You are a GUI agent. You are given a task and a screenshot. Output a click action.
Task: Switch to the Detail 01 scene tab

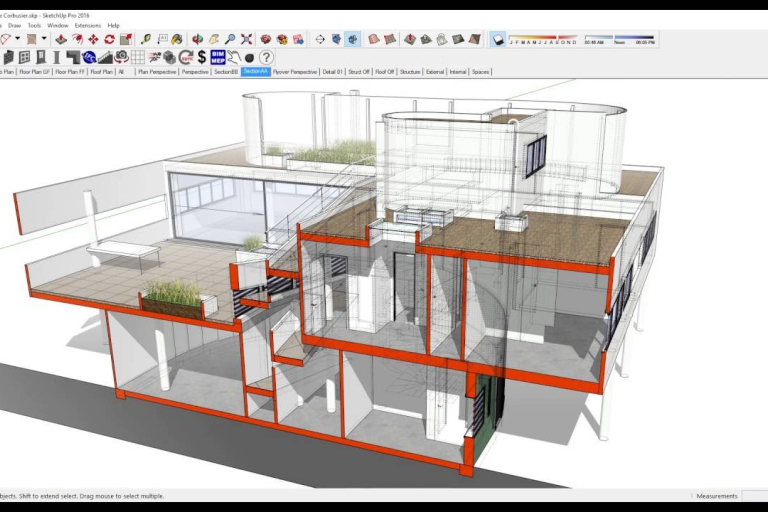coord(332,72)
